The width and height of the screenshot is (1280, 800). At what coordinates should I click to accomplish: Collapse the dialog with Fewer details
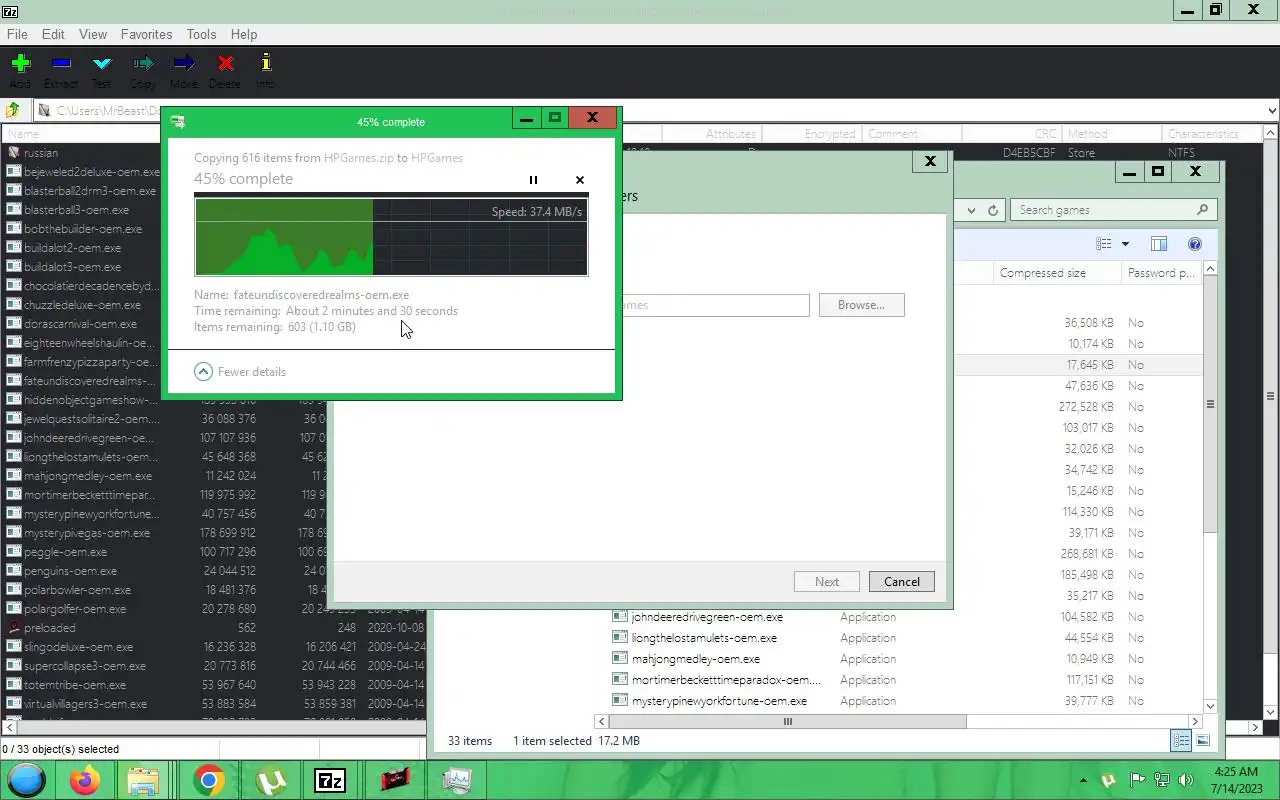pos(240,371)
